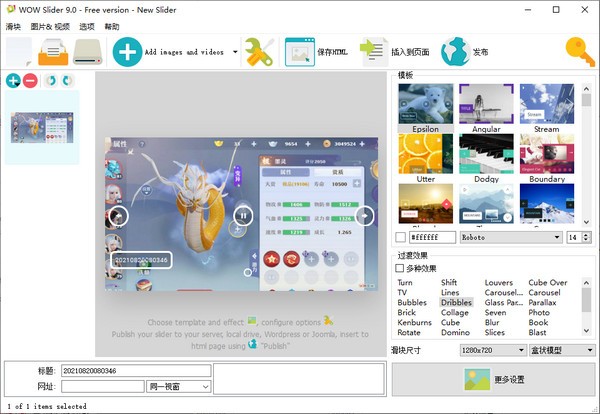Viewport: 600px width, 414px height.
Task: Click the save project disk icon
Action: point(88,52)
